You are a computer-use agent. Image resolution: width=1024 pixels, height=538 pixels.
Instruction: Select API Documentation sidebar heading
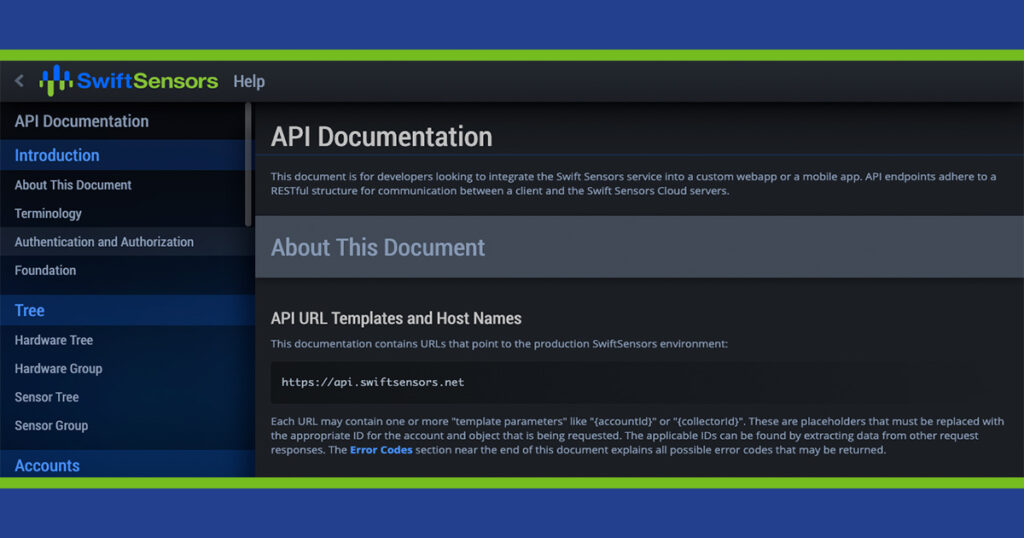coord(82,121)
